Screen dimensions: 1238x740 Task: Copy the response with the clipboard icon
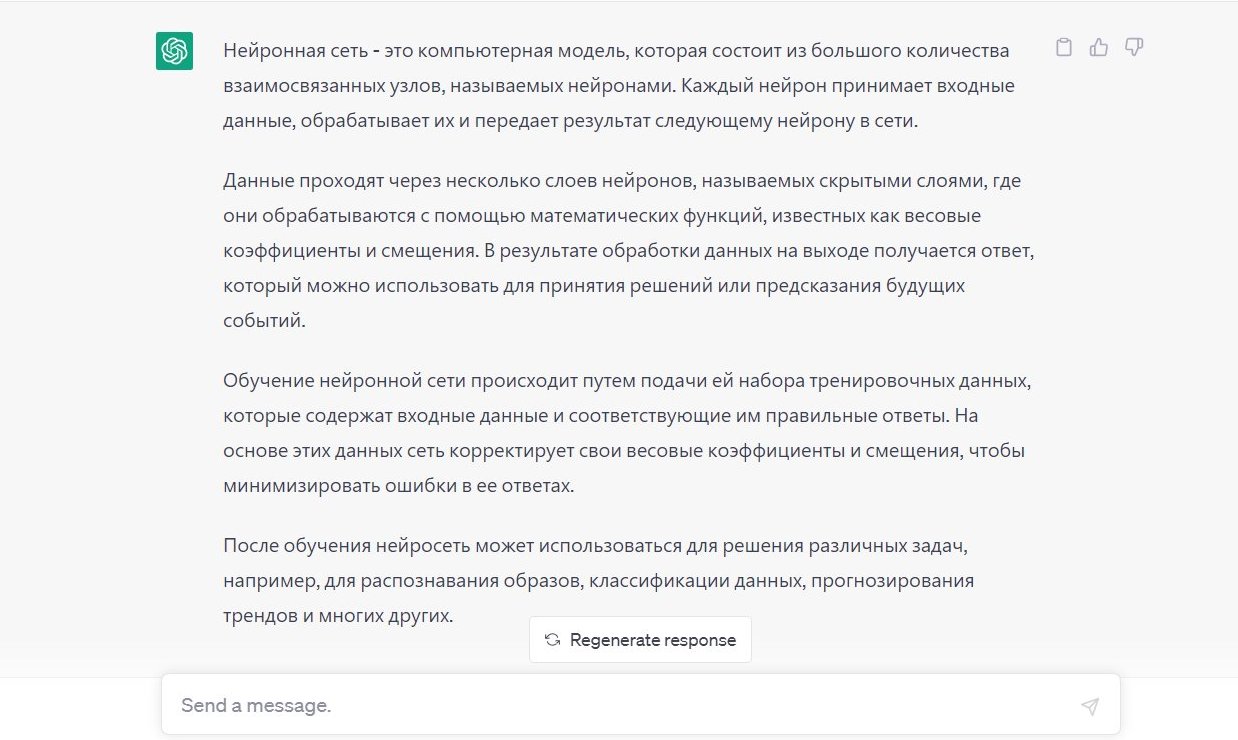(1064, 47)
